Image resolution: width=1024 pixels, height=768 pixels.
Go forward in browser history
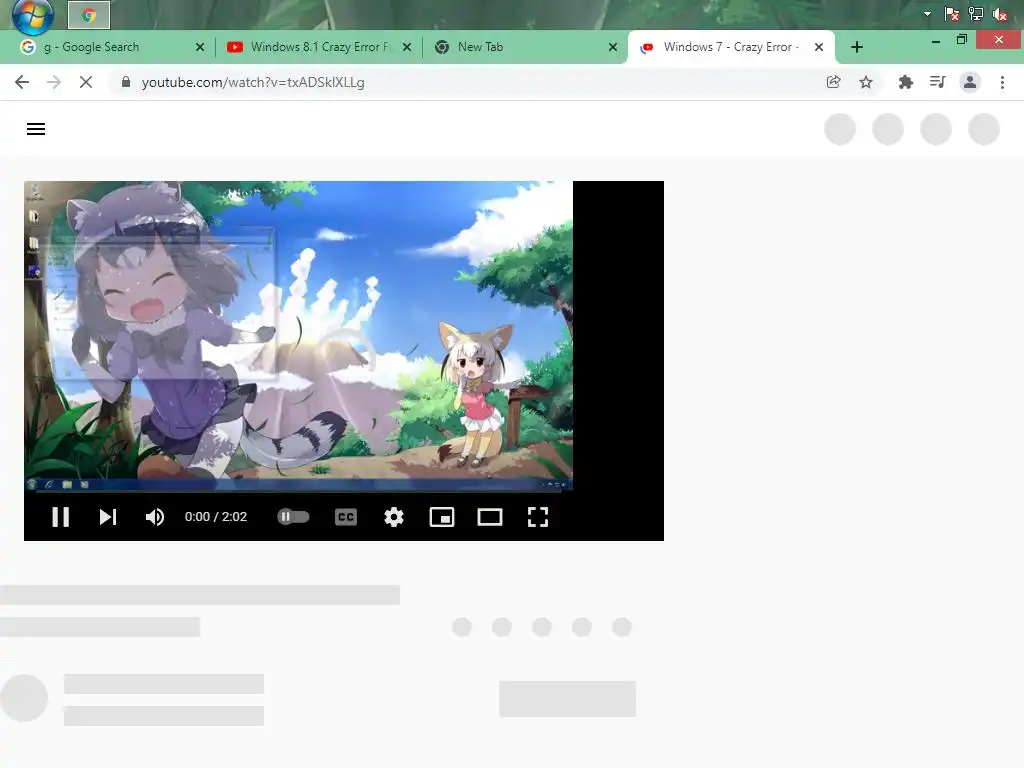(54, 82)
